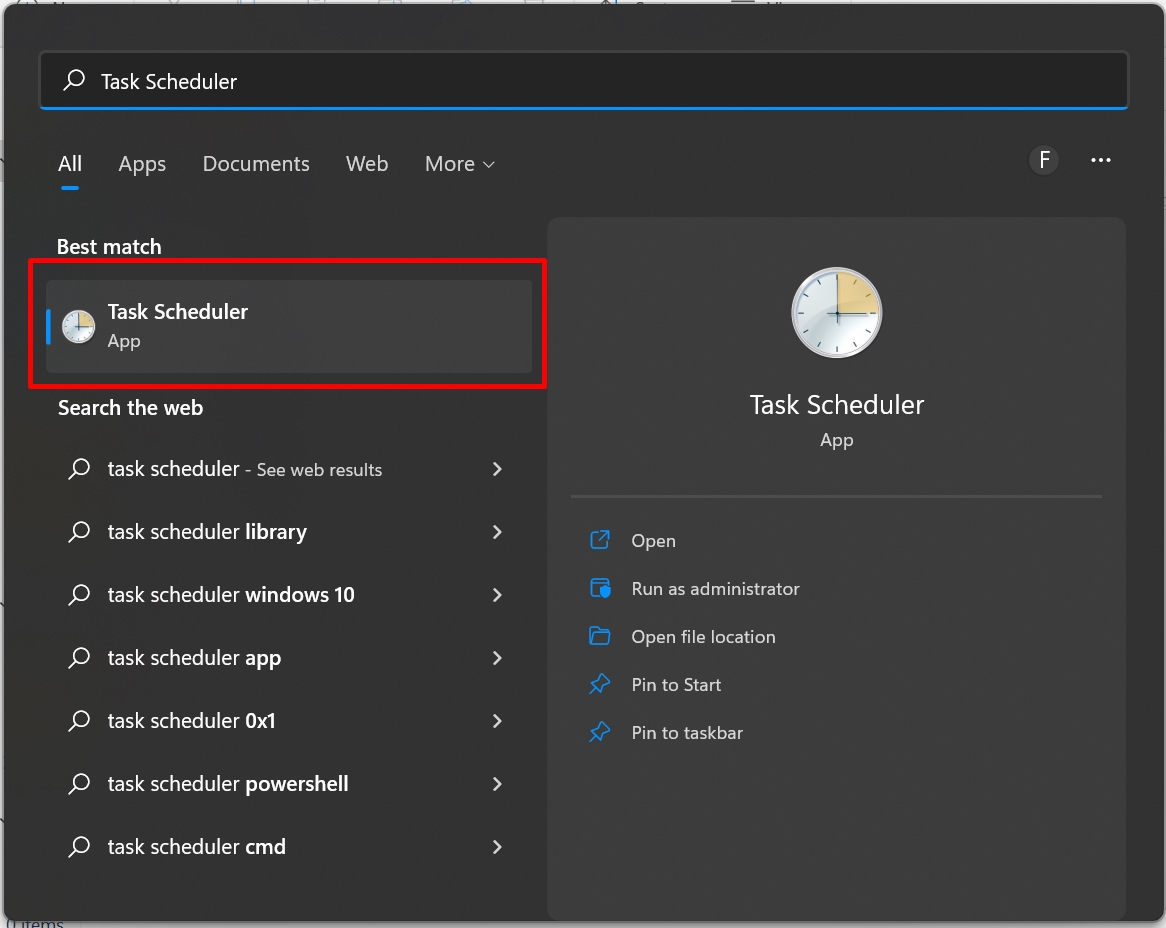Select Open in the preview pane
The height and width of the screenshot is (928, 1166).
[x=653, y=541]
